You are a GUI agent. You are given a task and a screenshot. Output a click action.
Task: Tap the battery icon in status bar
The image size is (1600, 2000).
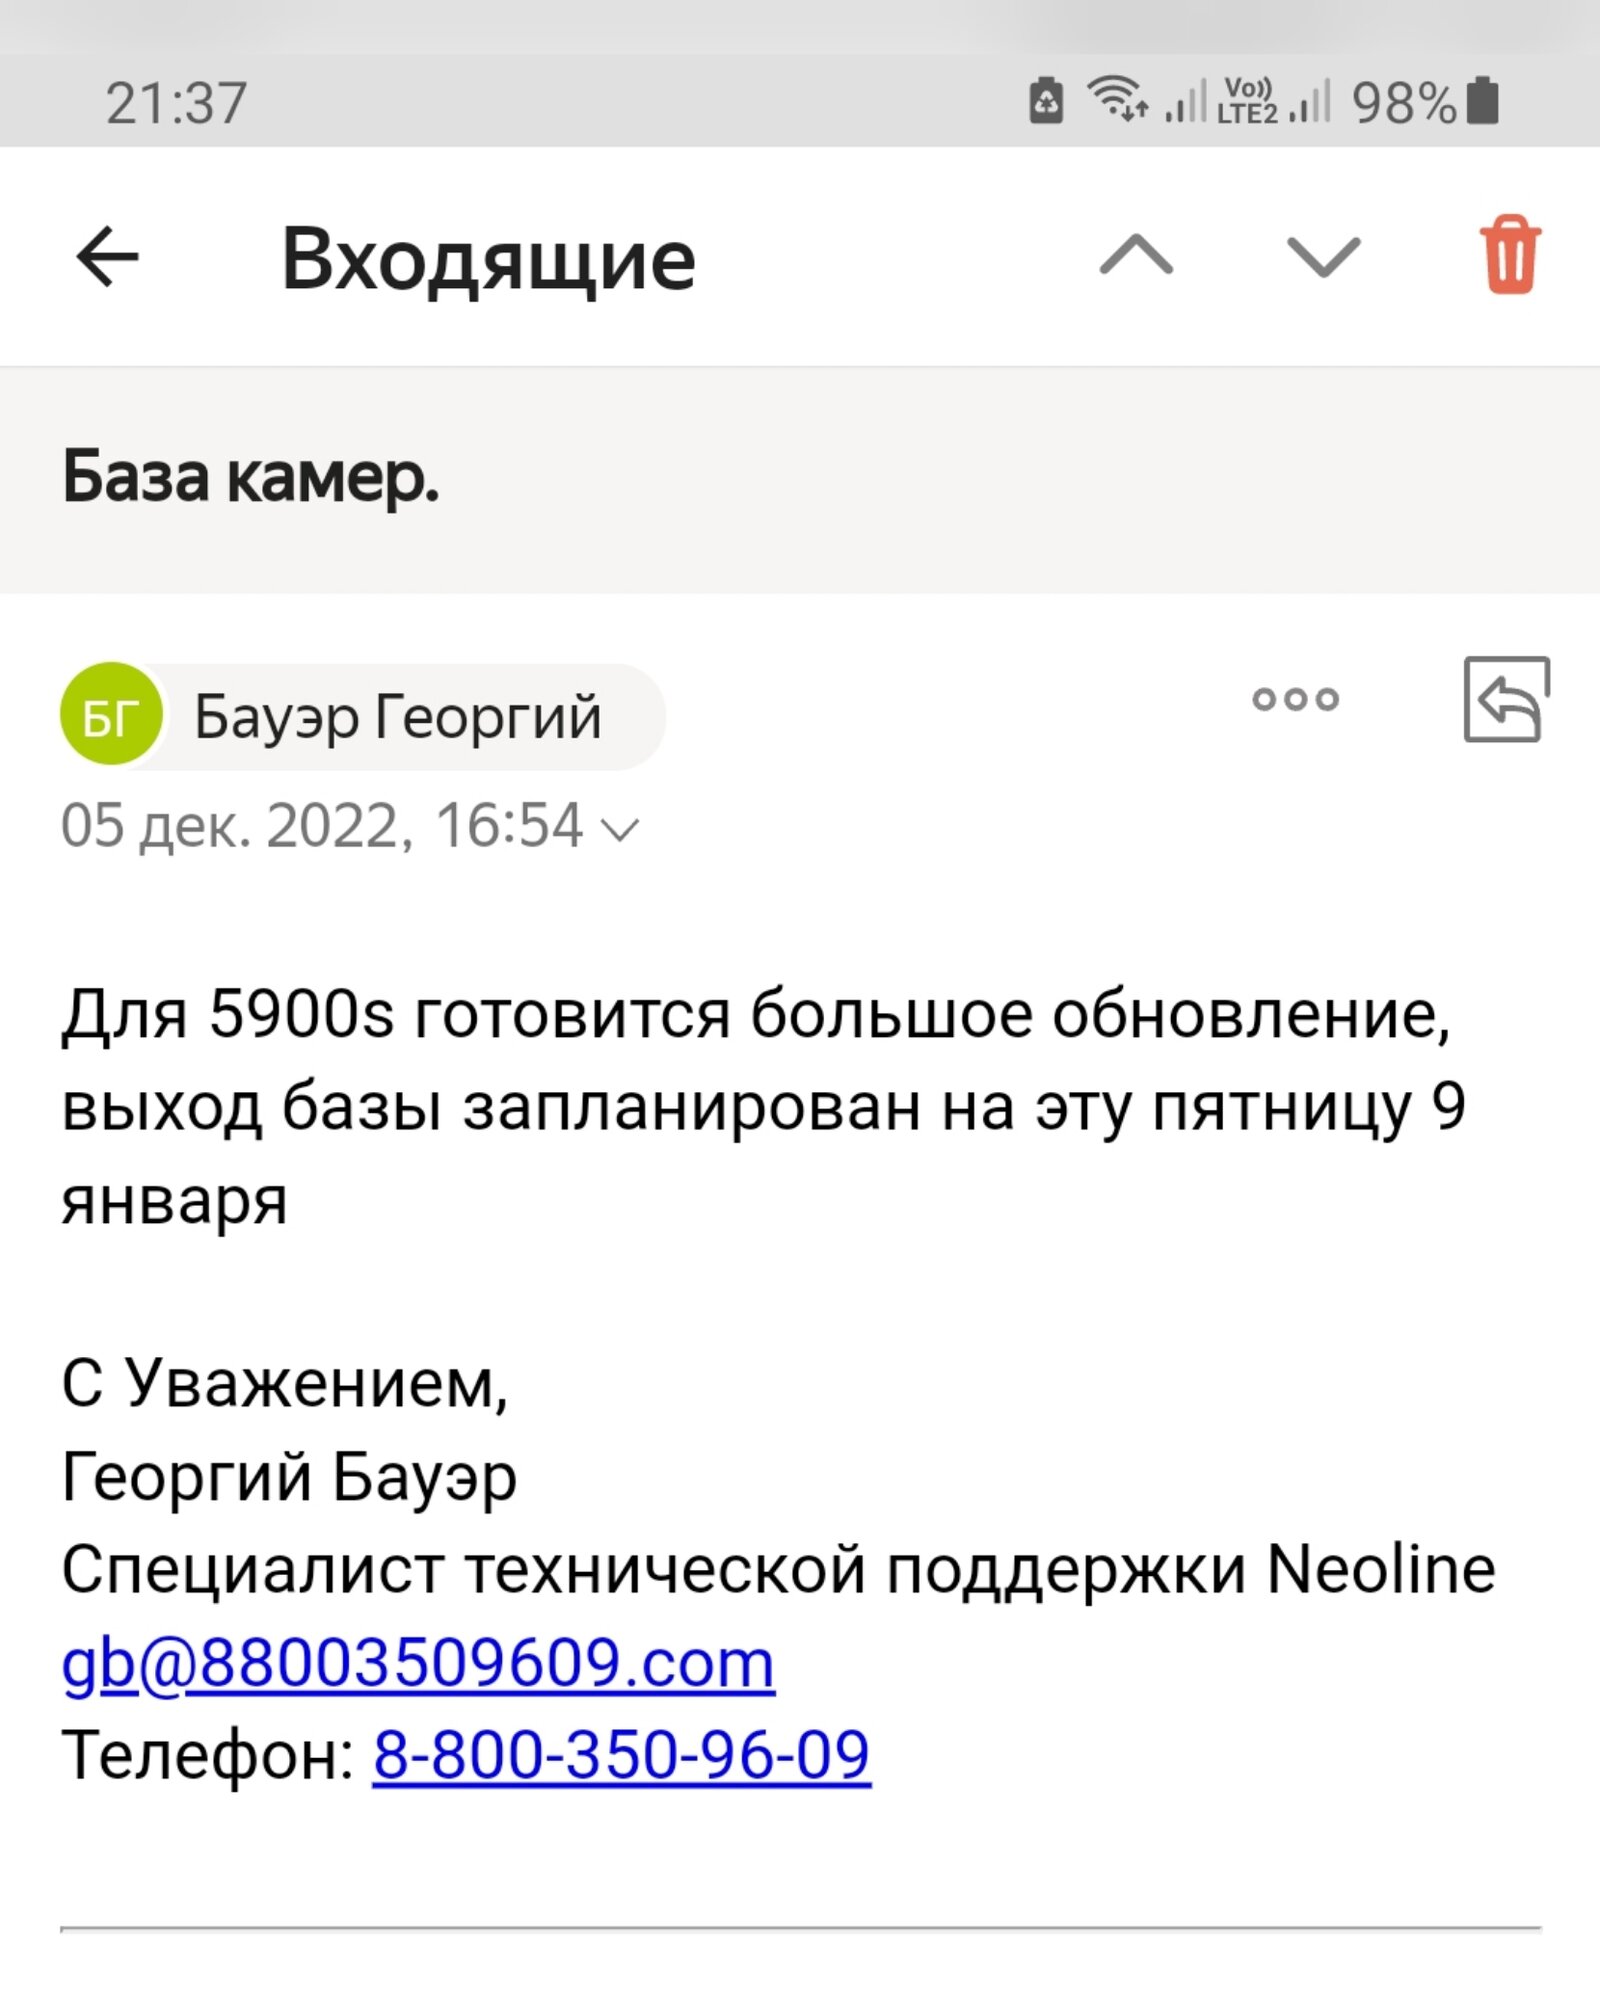pyautogui.click(x=1484, y=101)
